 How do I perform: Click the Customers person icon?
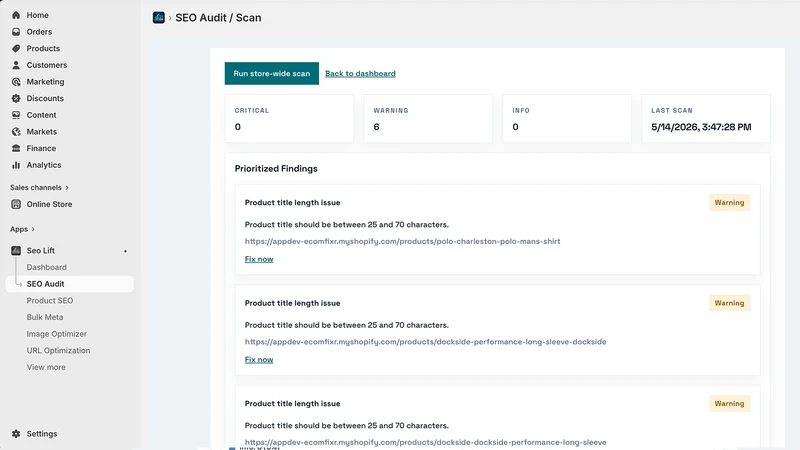pyautogui.click(x=16, y=65)
